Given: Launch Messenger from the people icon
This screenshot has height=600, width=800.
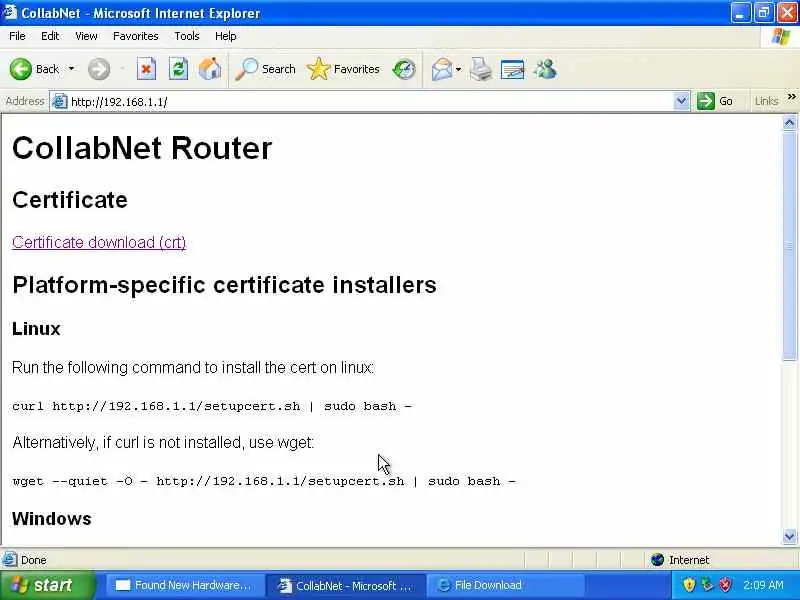Looking at the screenshot, I should point(545,69).
